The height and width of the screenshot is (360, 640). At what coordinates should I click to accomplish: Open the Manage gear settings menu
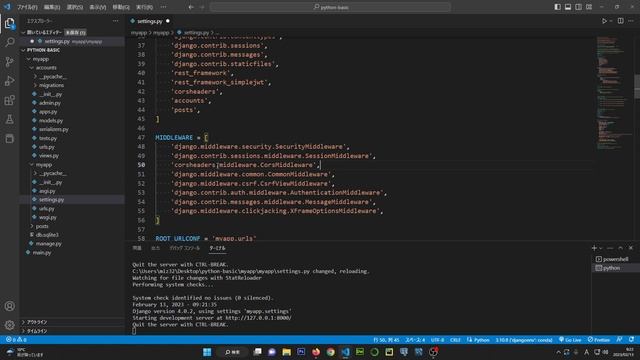pyautogui.click(x=9, y=325)
